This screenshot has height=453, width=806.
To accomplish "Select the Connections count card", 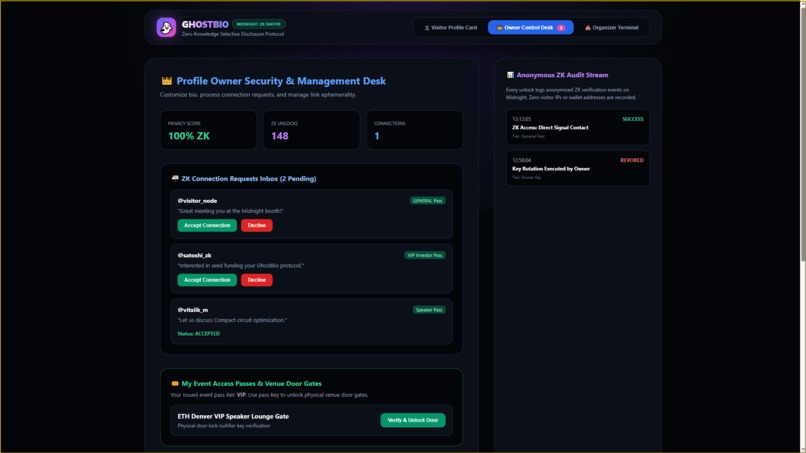I will click(414, 130).
